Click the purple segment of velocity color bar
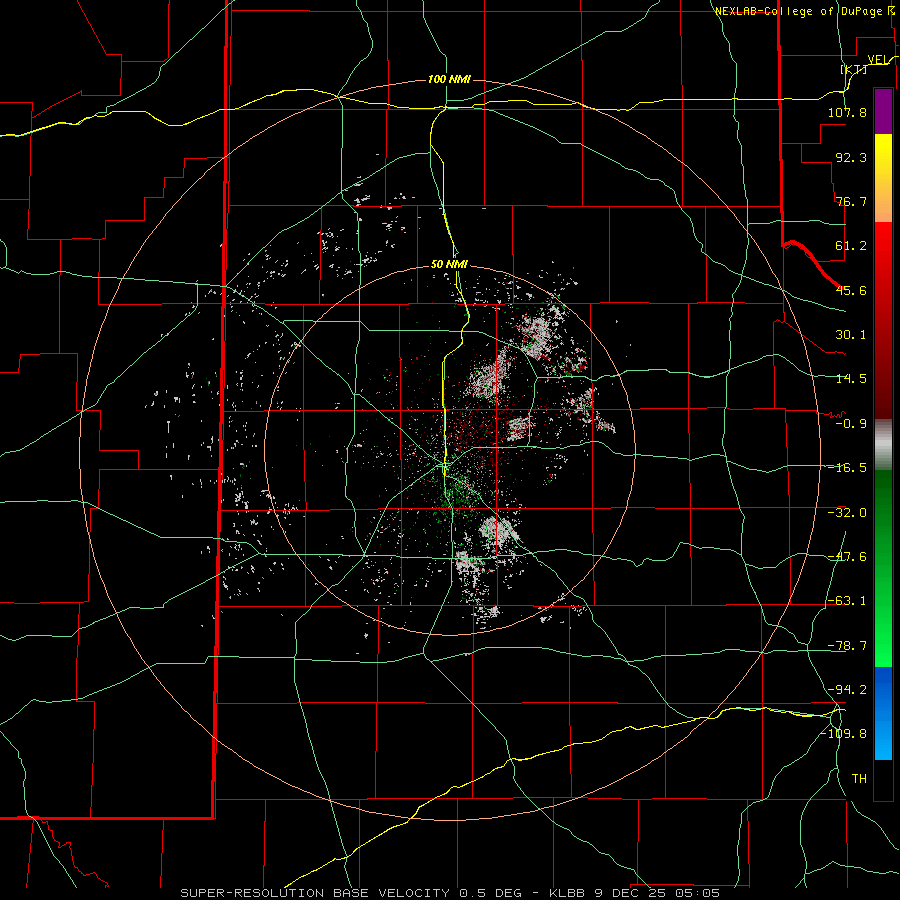 [883, 111]
